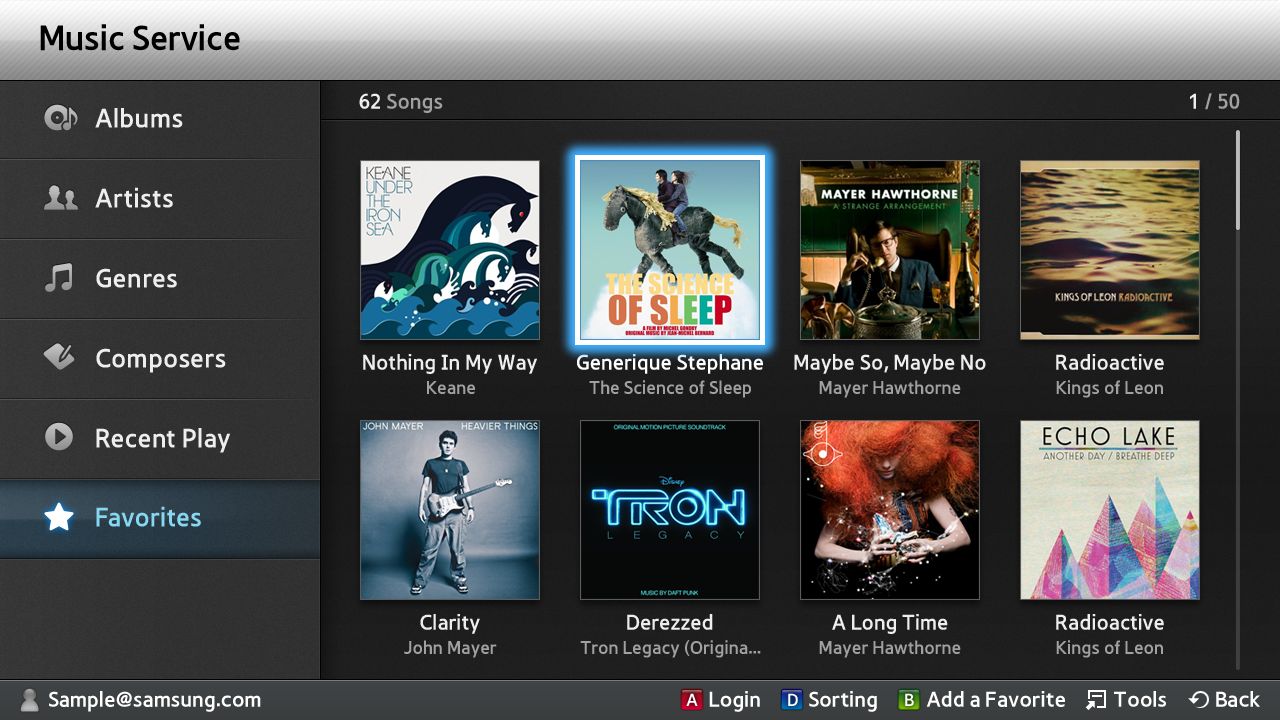Click the Login button label
This screenshot has height=720, width=1280.
(734, 701)
